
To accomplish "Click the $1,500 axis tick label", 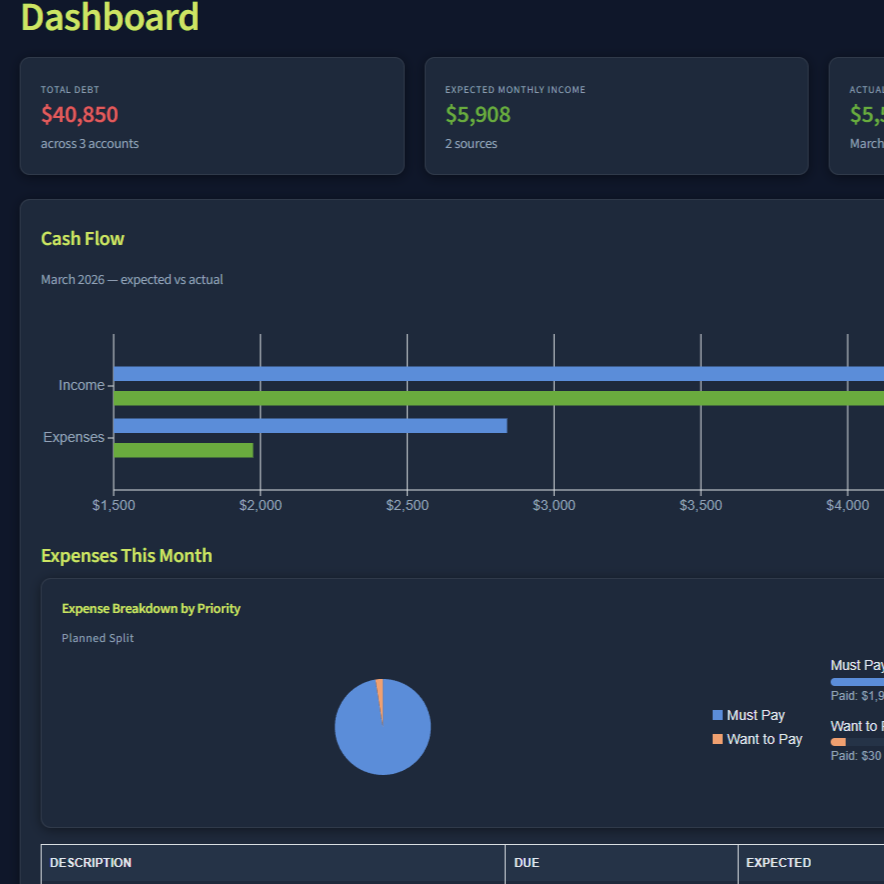I will (114, 505).
